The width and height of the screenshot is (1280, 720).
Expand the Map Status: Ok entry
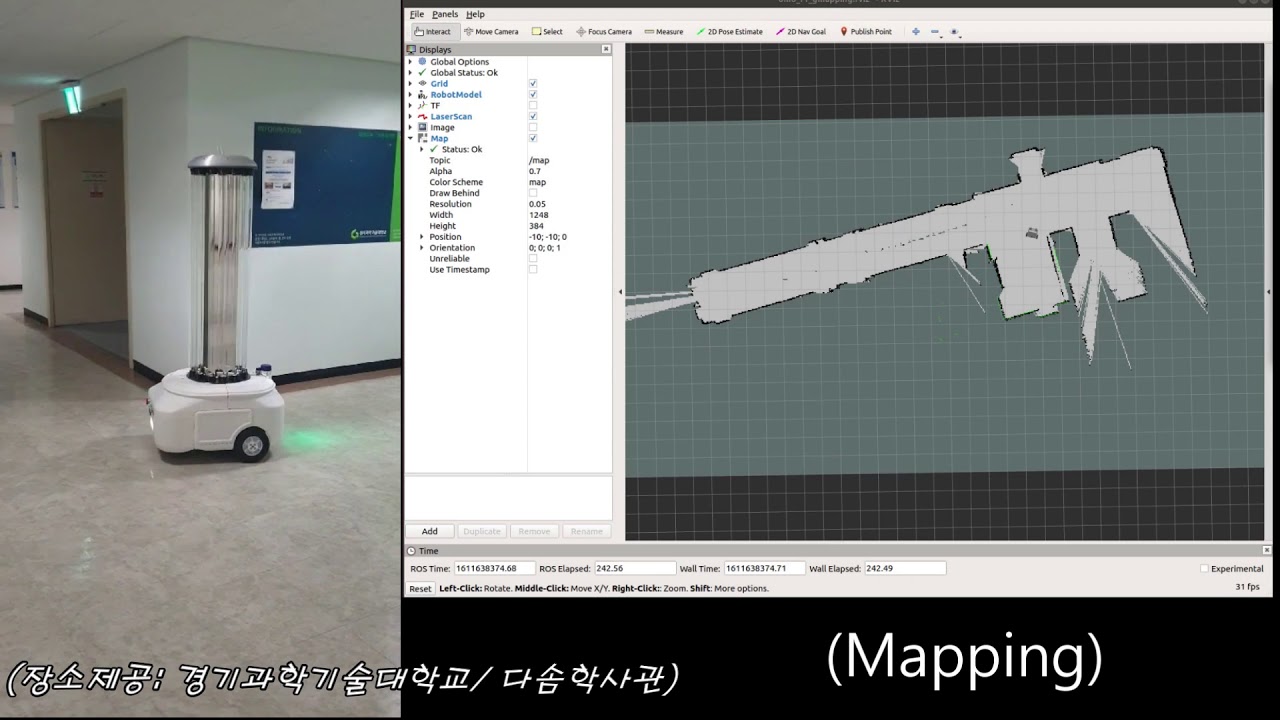422,149
